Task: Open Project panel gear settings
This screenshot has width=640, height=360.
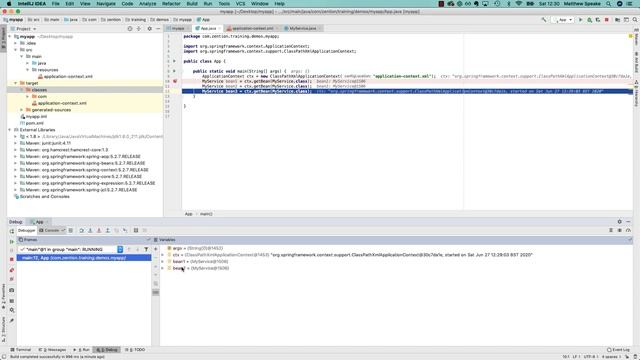Action: (149, 29)
